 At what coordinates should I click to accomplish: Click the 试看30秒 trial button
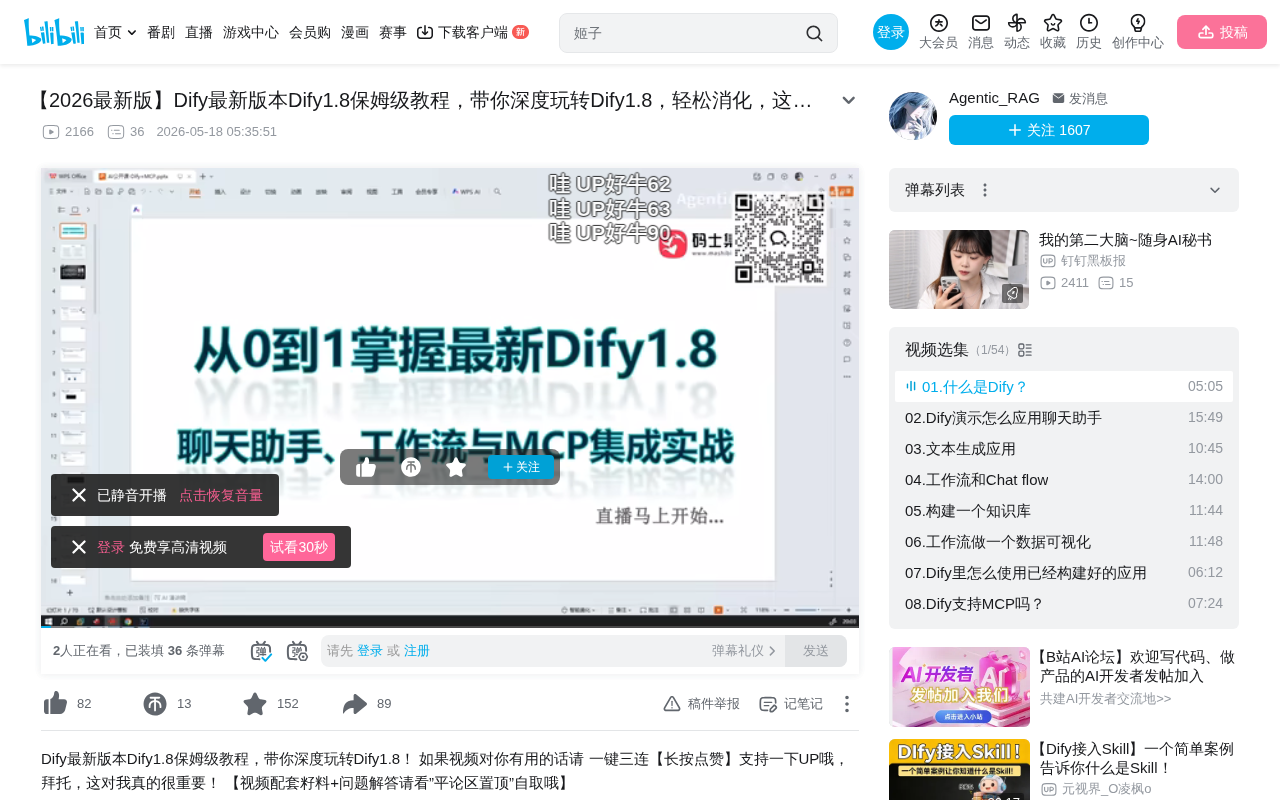[x=299, y=547]
